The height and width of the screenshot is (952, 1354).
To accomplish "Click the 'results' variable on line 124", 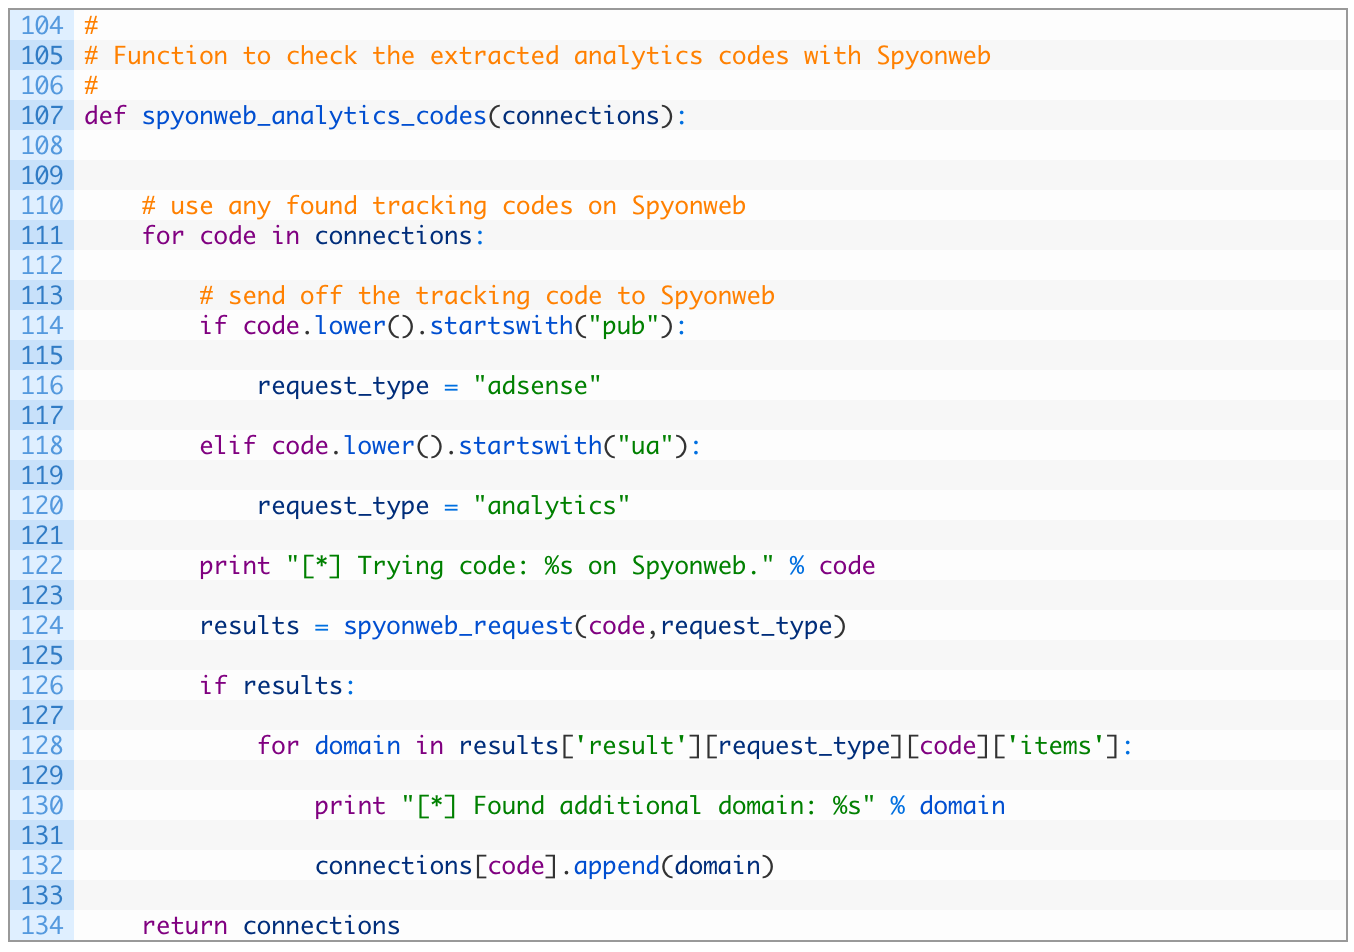I will pos(249,626).
